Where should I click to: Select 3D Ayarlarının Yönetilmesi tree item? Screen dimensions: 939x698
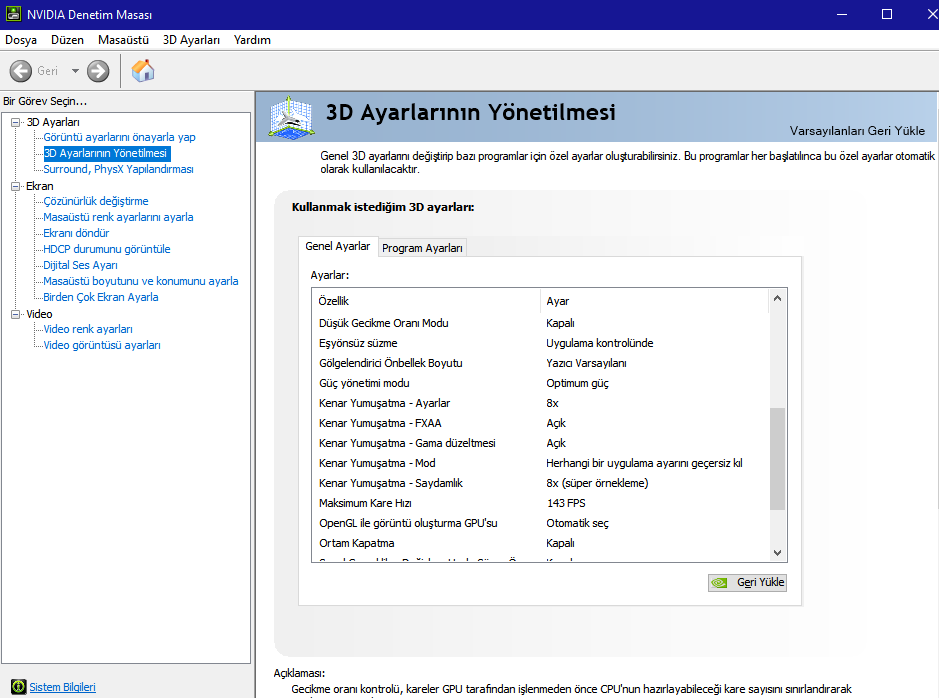105,153
